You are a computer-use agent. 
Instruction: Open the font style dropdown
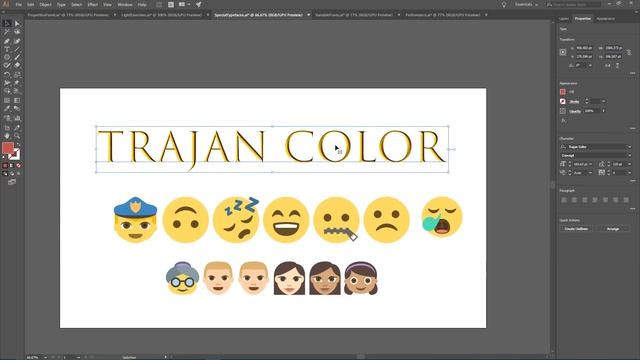629,156
